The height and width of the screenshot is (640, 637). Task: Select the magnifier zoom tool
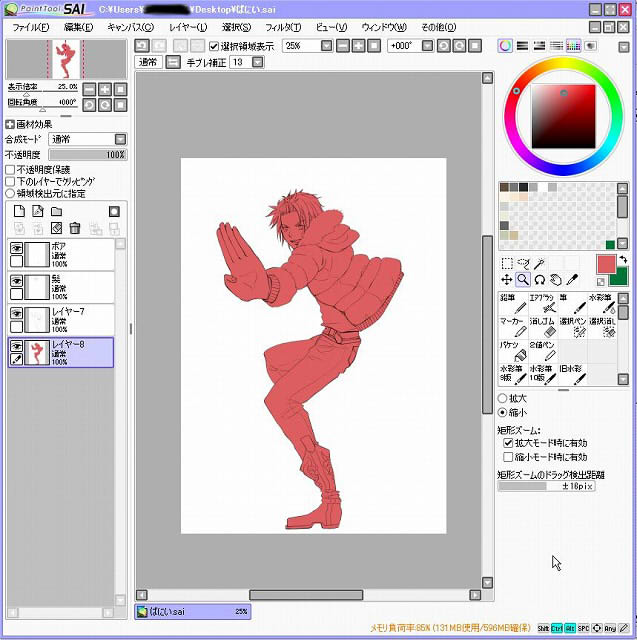523,280
